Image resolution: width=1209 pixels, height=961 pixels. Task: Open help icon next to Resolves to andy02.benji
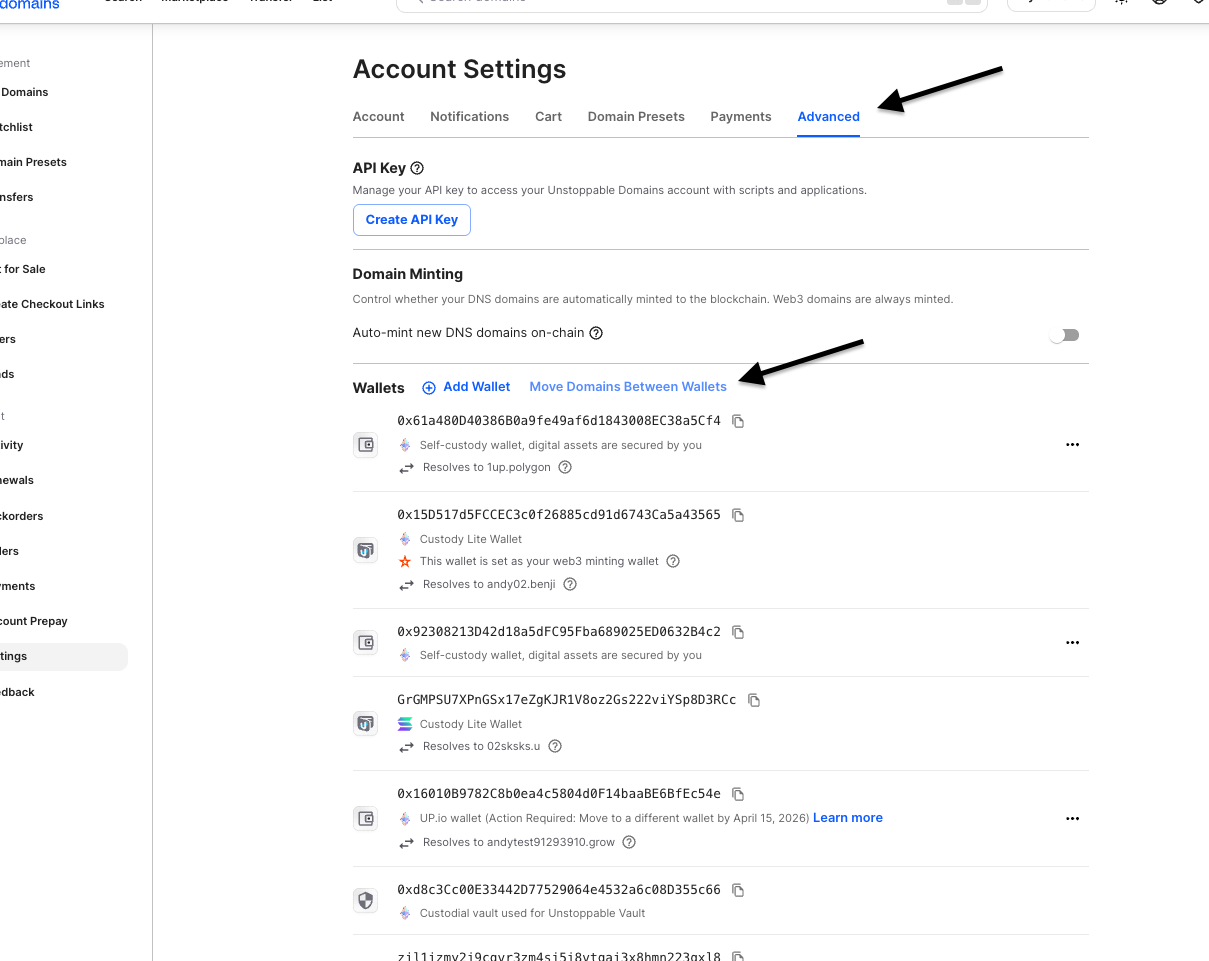(570, 584)
